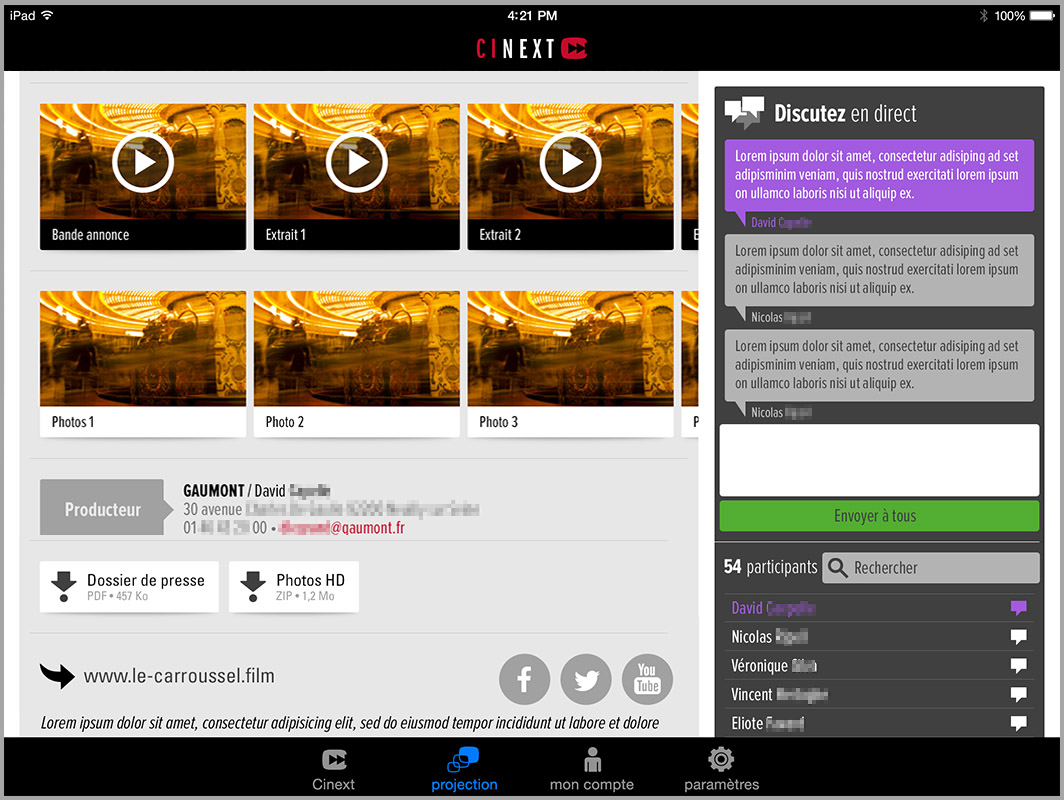Click chat bubble icon next to Vincent

point(1018,694)
